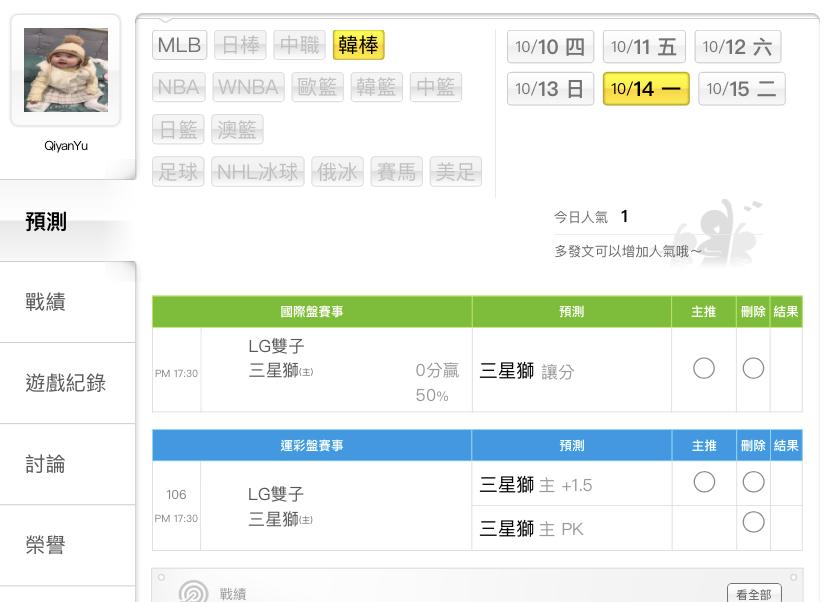Image resolution: width=828 pixels, height=602 pixels.
Task: Select the NBA league filter
Action: [179, 87]
